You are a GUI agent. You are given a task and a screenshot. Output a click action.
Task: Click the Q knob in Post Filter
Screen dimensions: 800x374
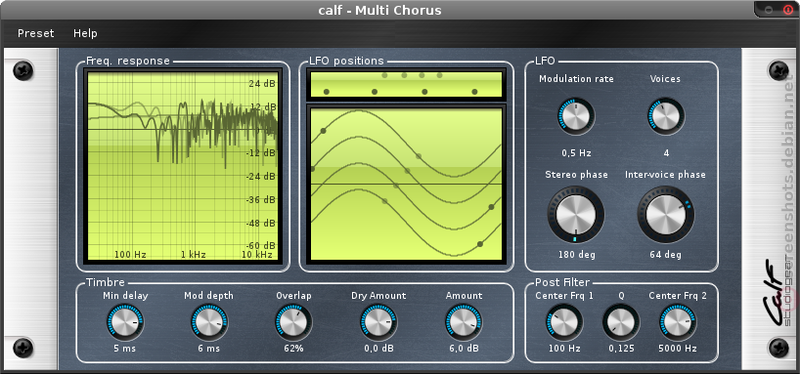coord(621,323)
